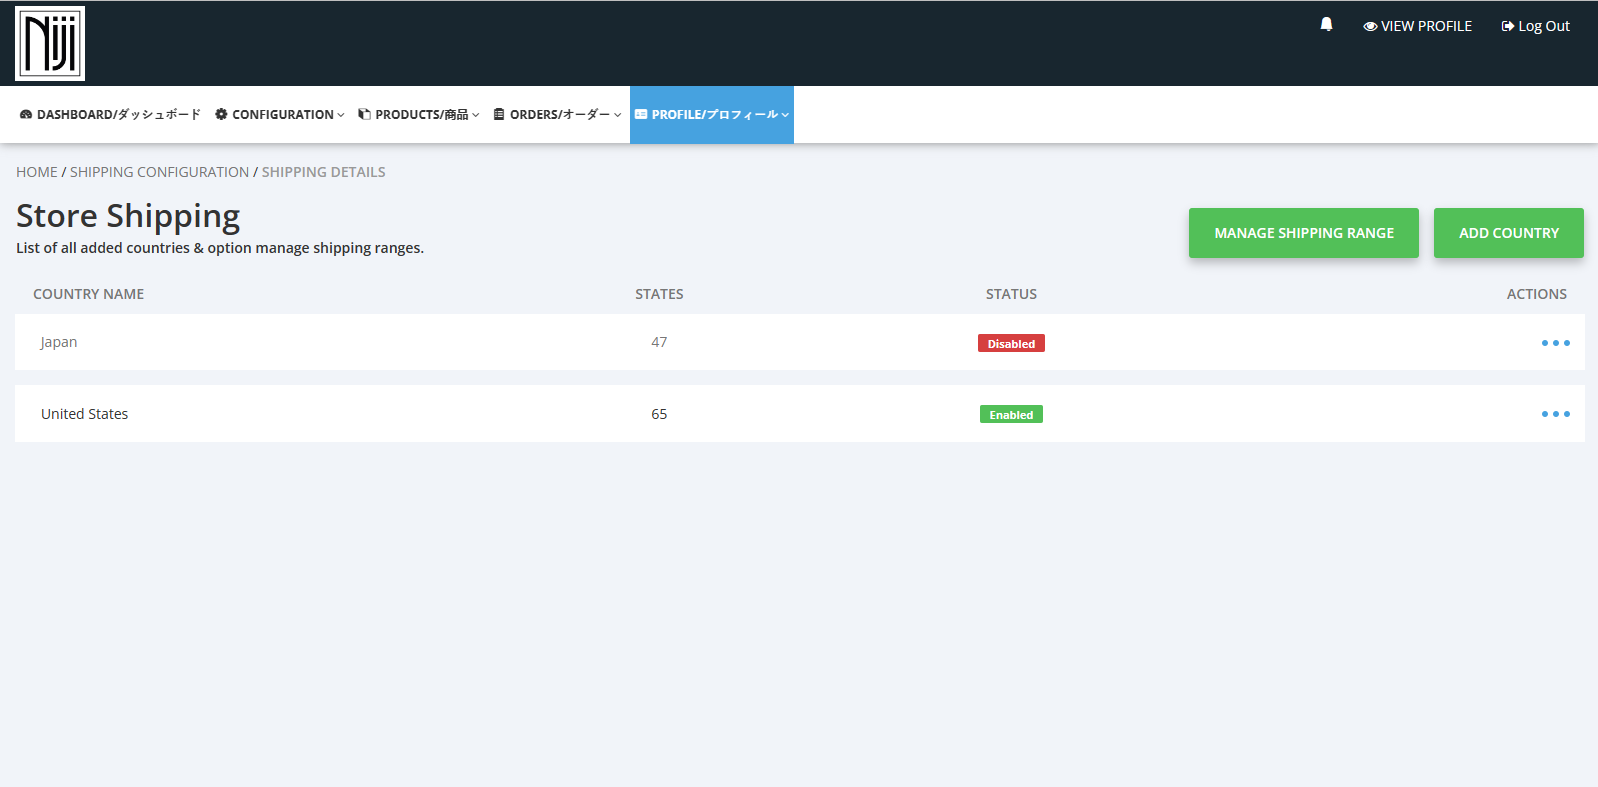The width and height of the screenshot is (1598, 787).
Task: Expand the Configuration dropdown chevron
Action: pos(341,115)
